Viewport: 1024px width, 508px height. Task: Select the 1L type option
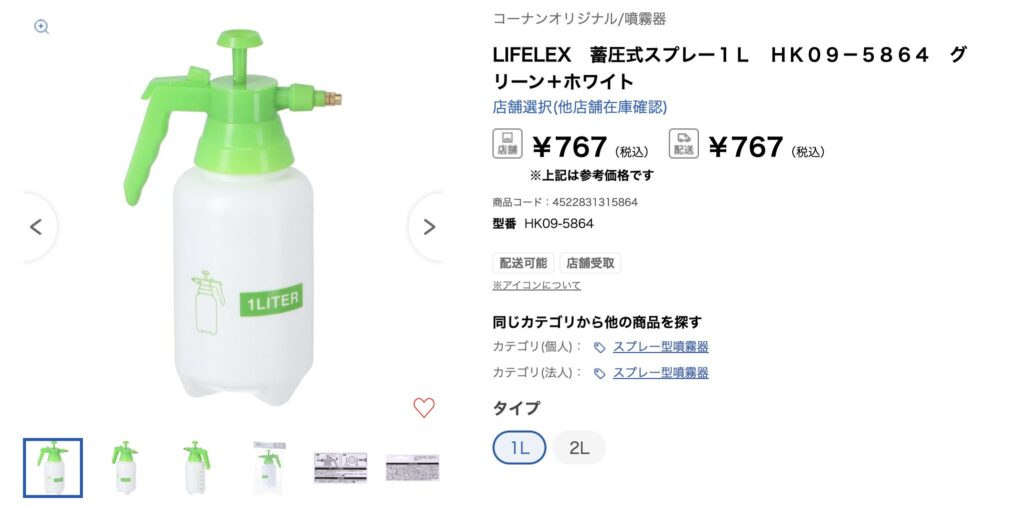519,447
